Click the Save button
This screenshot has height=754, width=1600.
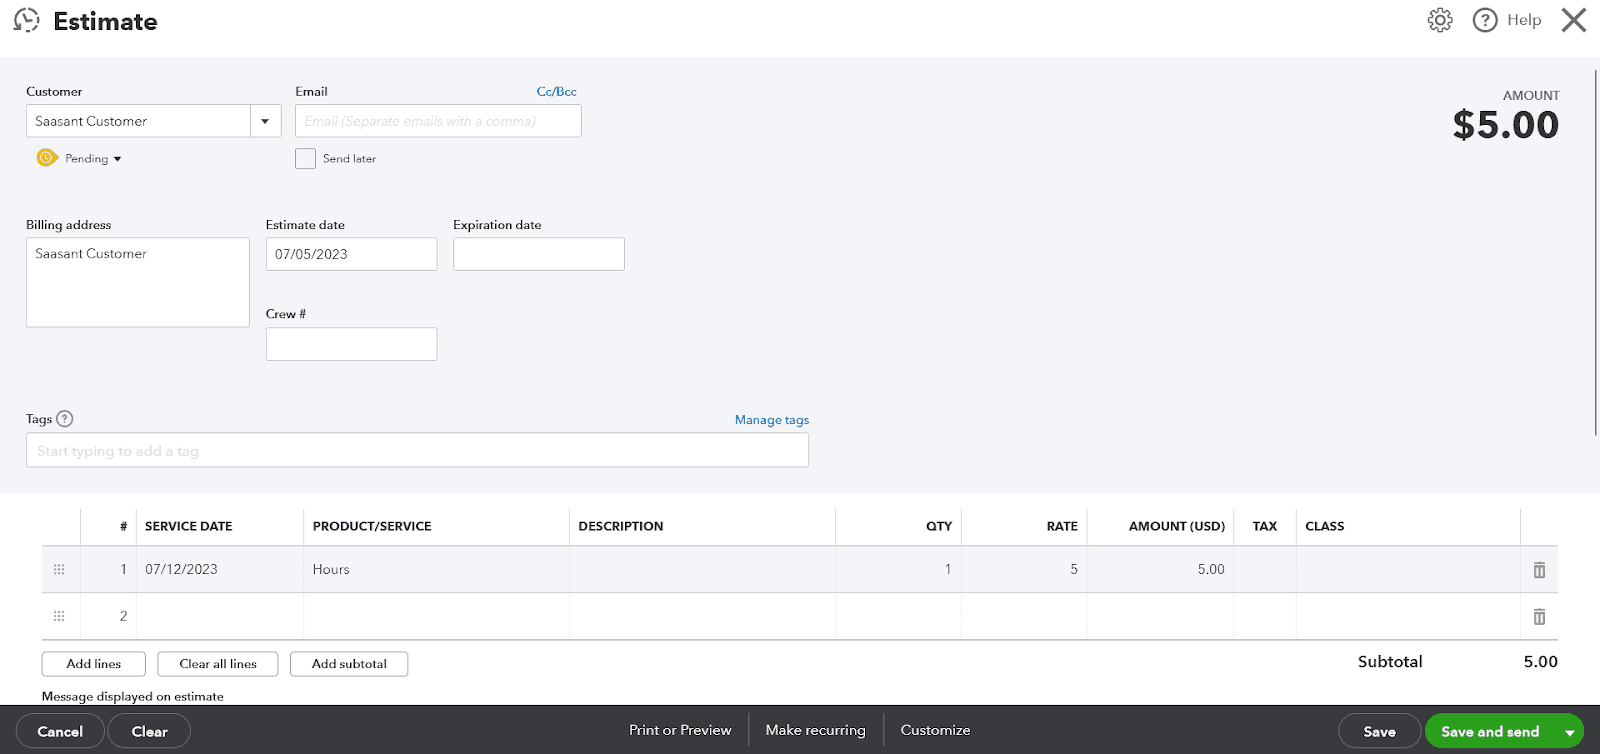1379,732
